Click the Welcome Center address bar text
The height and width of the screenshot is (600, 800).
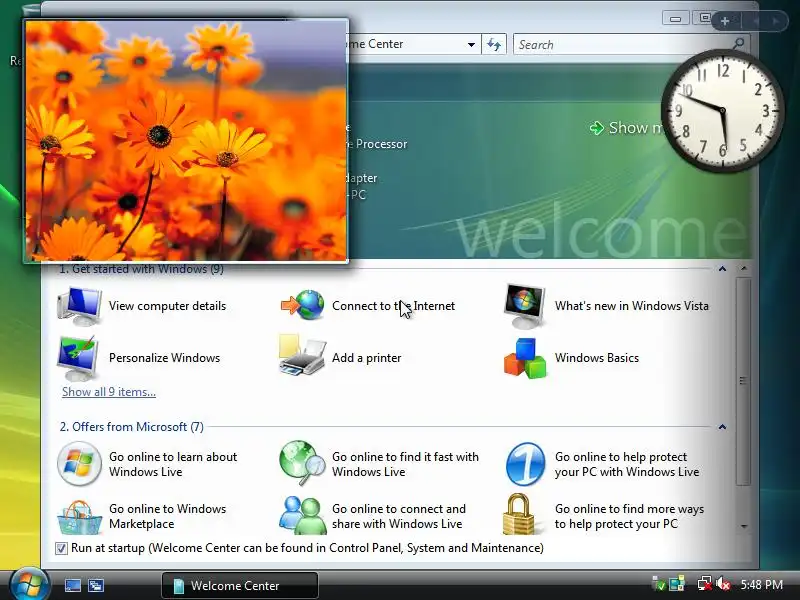point(376,44)
